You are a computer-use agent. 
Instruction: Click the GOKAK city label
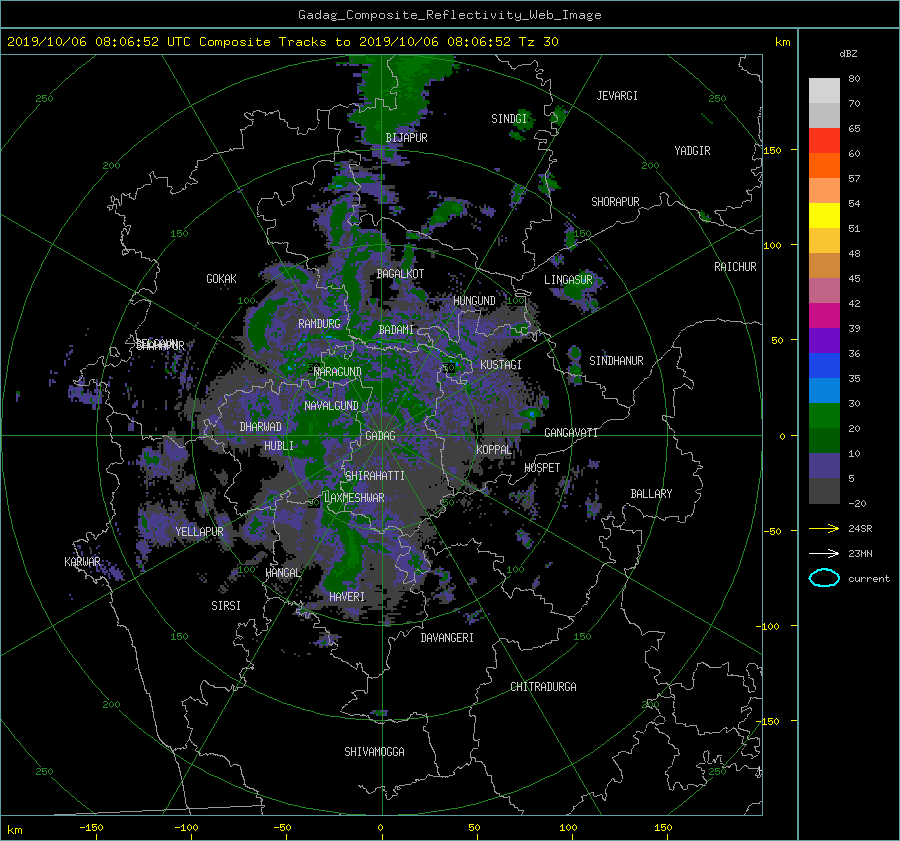pos(221,279)
